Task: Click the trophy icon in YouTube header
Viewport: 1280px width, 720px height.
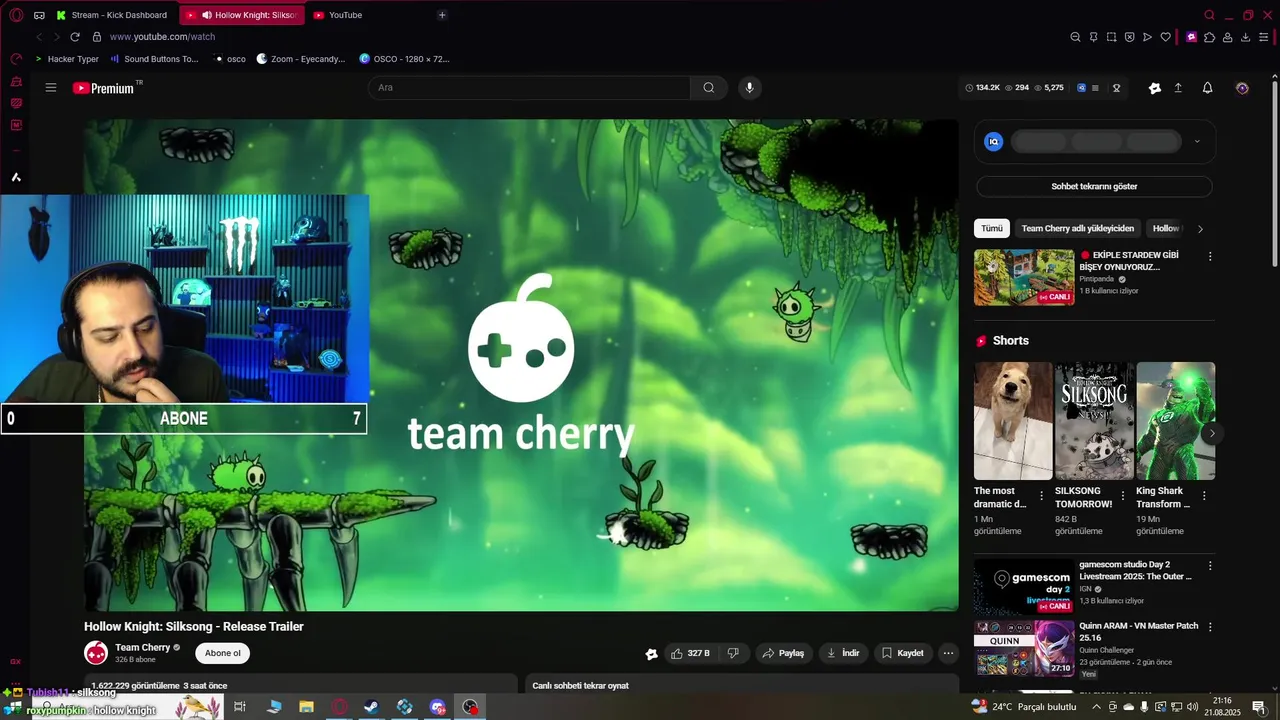Action: tap(1117, 88)
